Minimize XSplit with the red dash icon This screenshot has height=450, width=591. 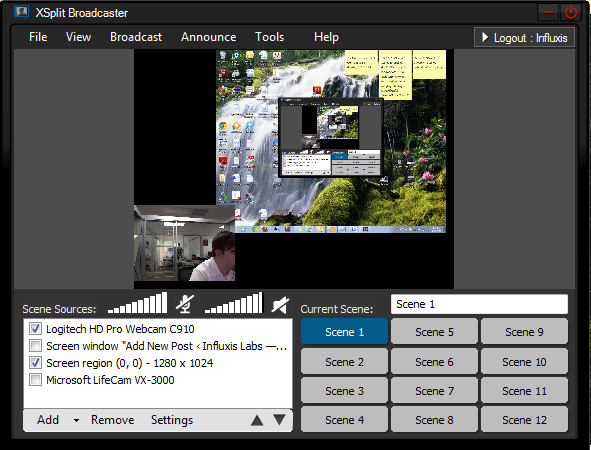point(548,12)
